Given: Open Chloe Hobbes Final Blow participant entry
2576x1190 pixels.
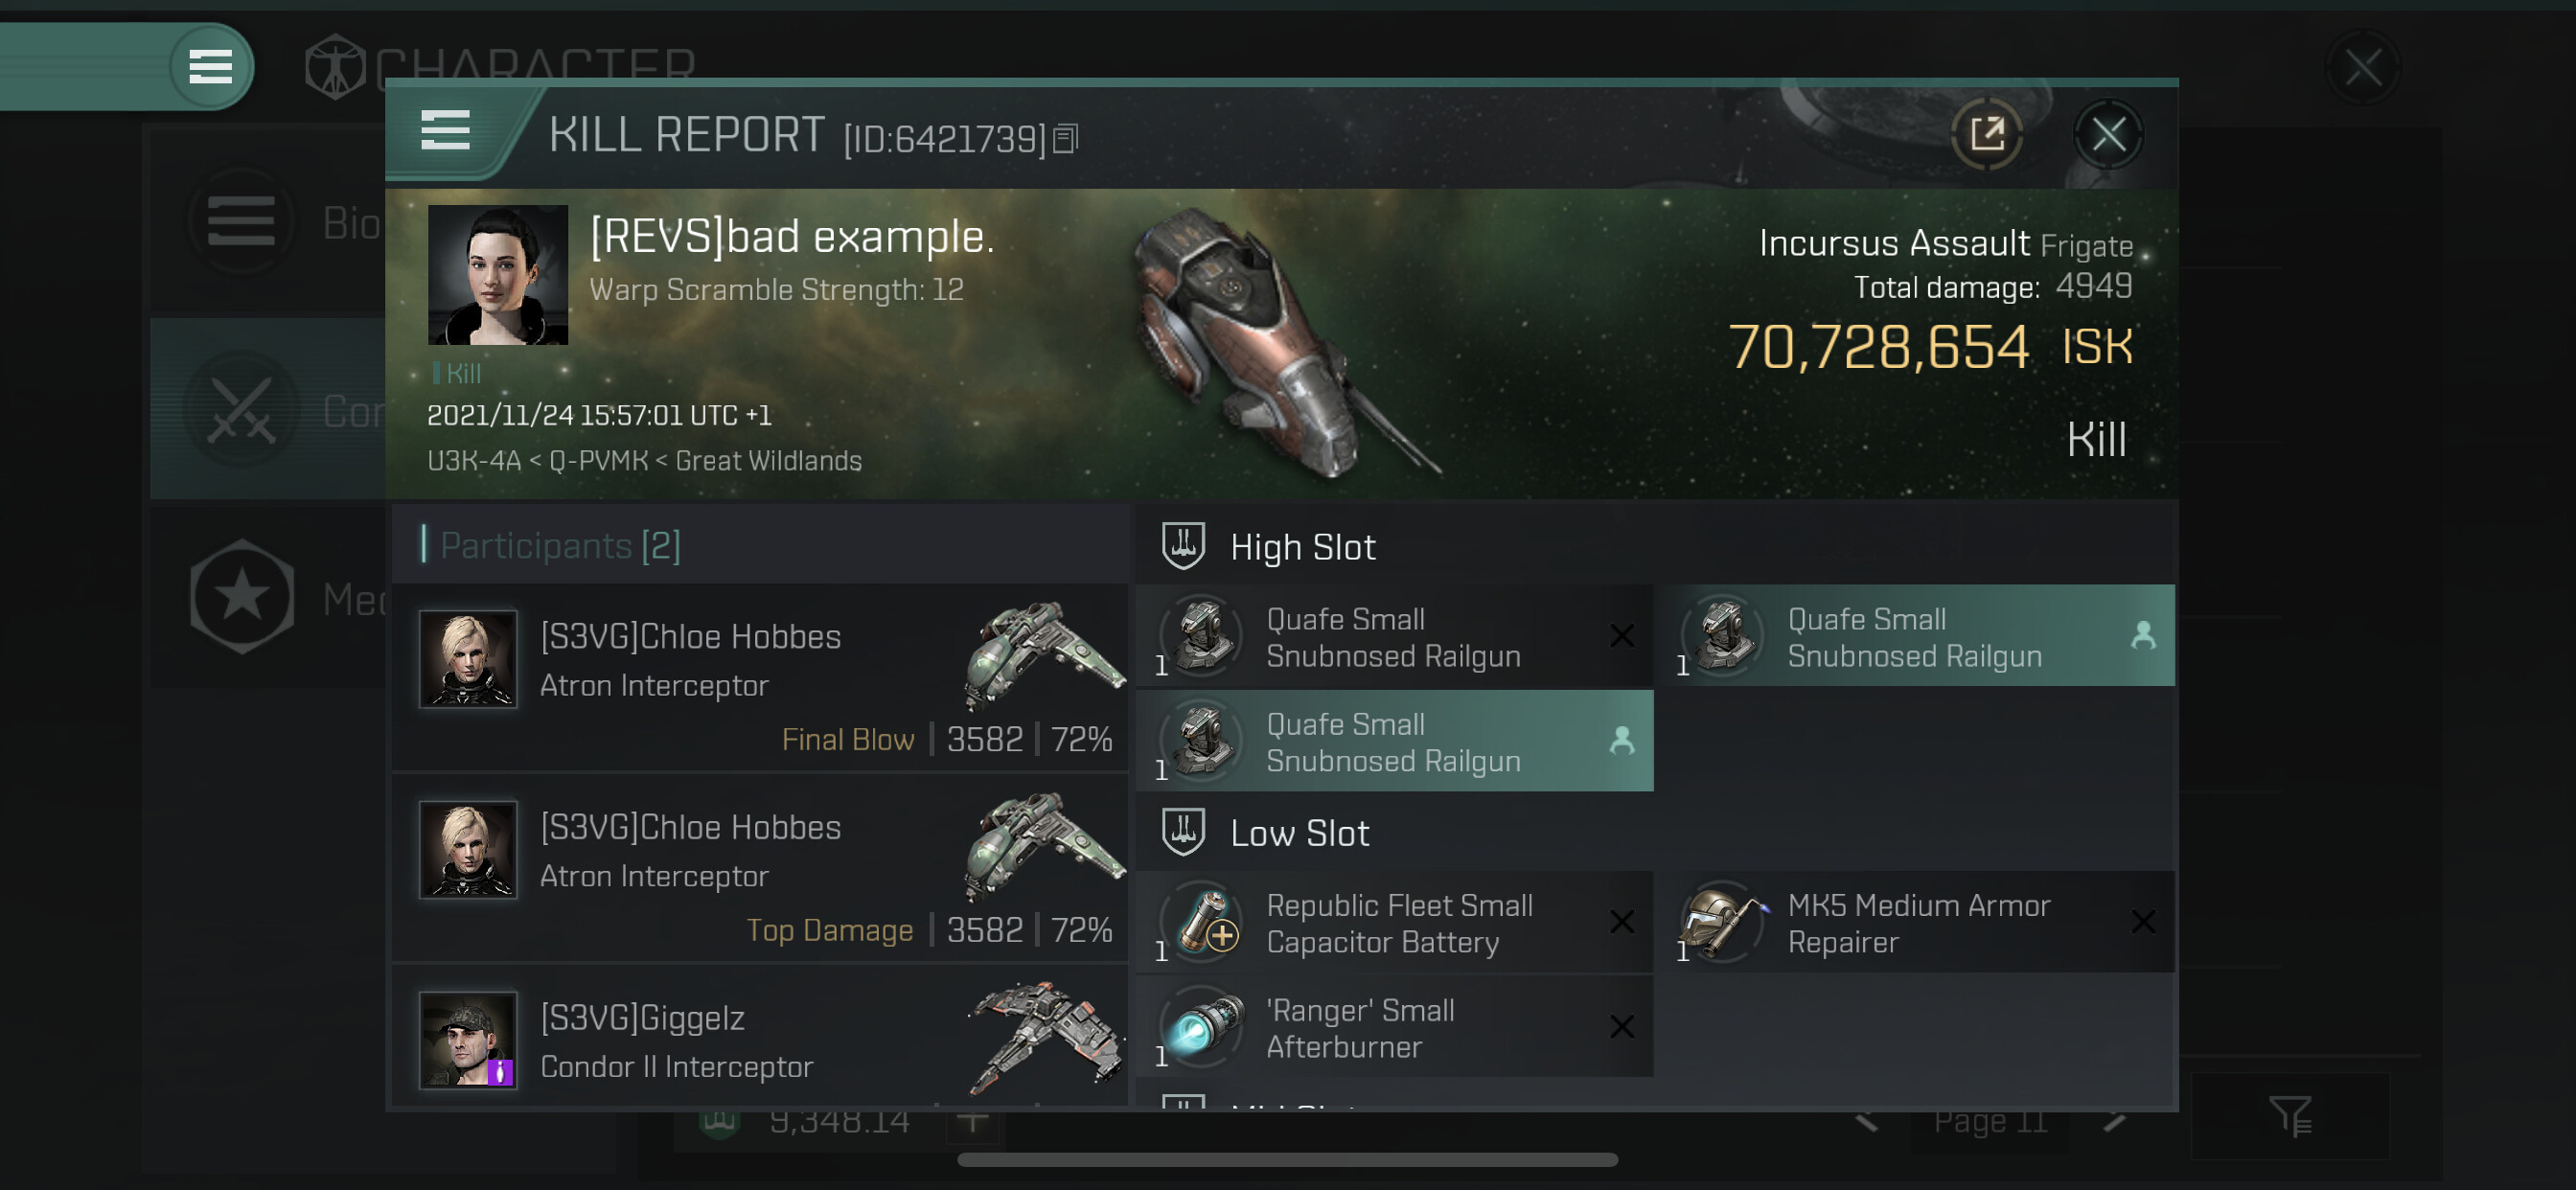Looking at the screenshot, I should pyautogui.click(x=760, y=678).
